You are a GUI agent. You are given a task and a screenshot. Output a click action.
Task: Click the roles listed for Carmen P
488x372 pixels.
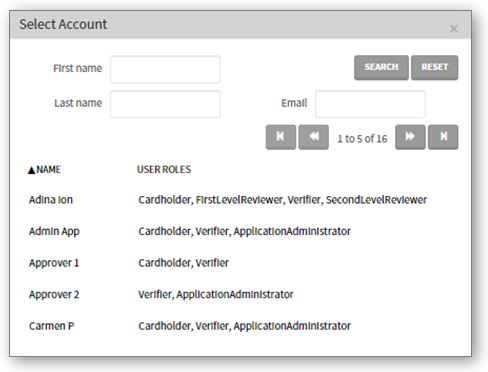coord(245,326)
